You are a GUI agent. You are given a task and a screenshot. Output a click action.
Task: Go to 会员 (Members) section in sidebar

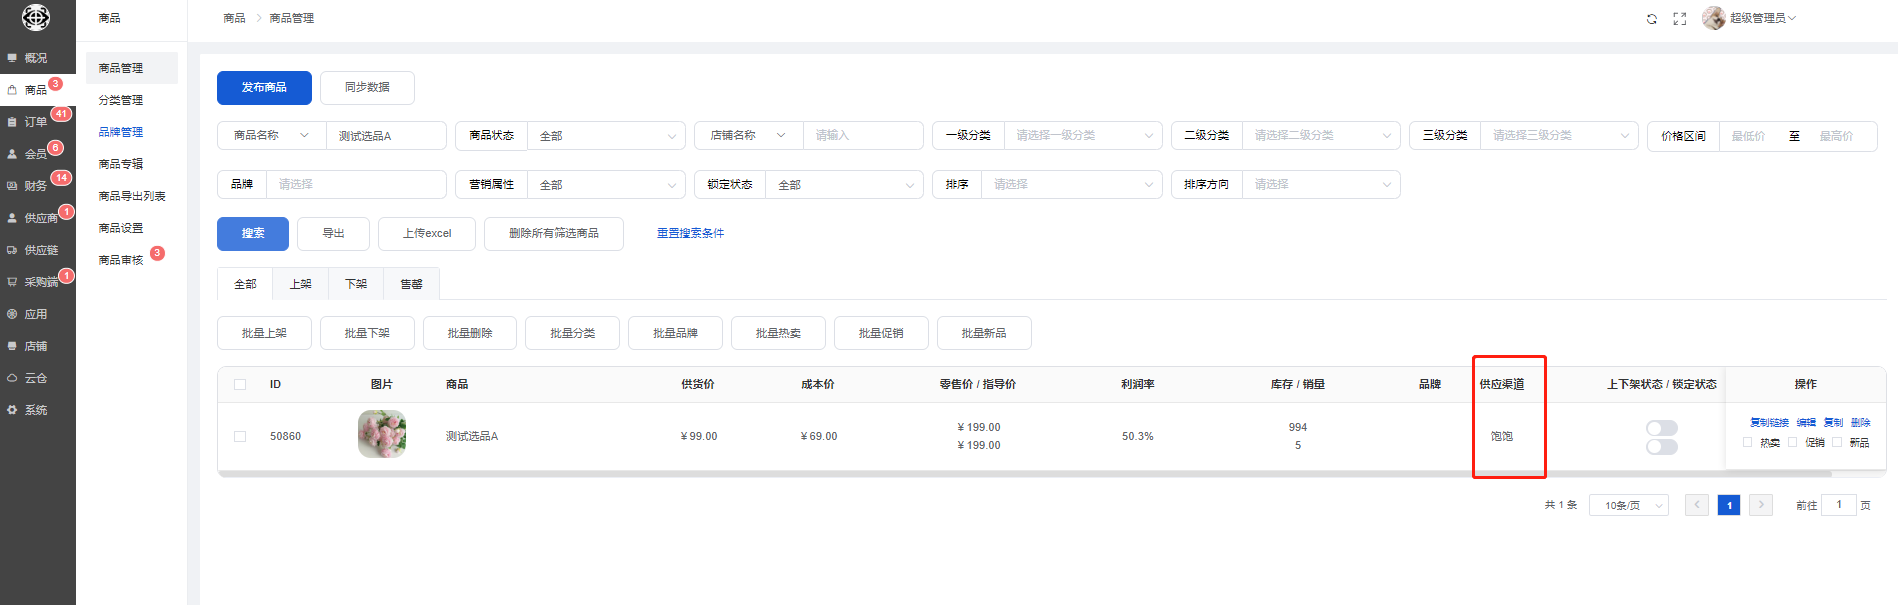pyautogui.click(x=36, y=154)
